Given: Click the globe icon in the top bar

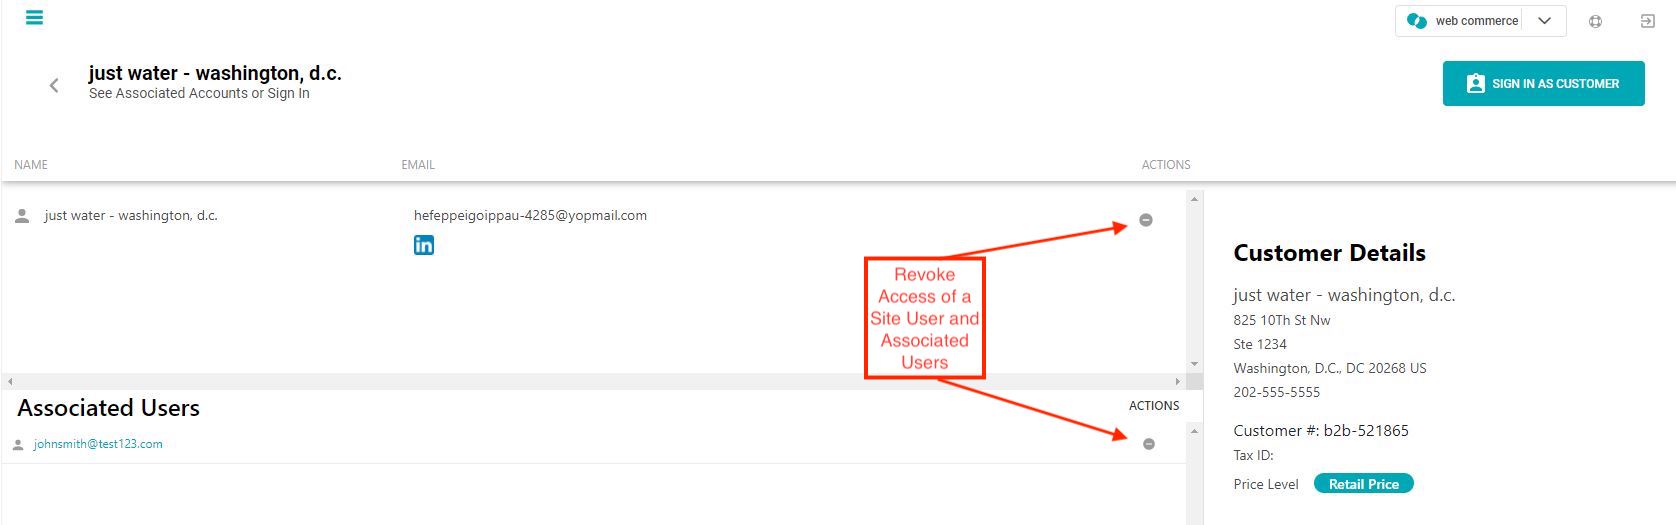Looking at the screenshot, I should [1595, 21].
